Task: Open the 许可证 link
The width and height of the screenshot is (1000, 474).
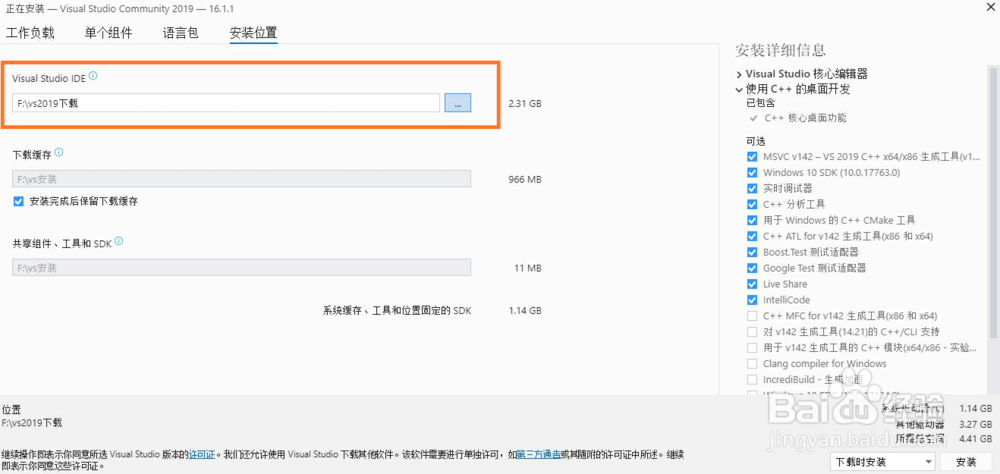Action: point(200,455)
